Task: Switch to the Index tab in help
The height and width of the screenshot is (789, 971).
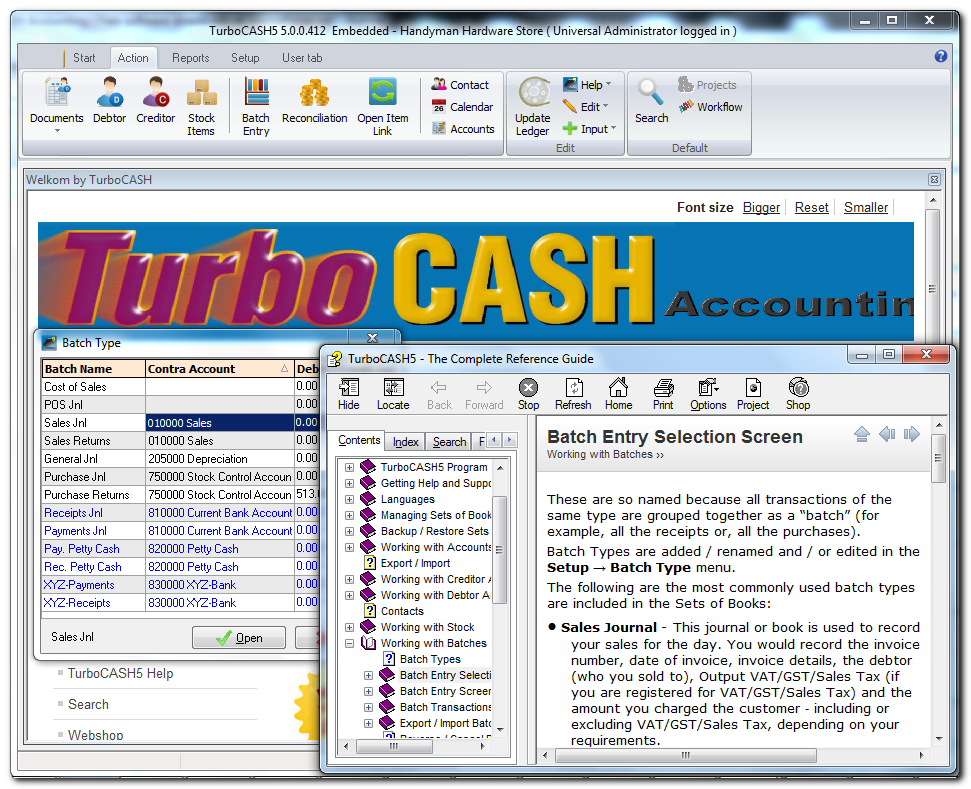Action: (x=406, y=442)
